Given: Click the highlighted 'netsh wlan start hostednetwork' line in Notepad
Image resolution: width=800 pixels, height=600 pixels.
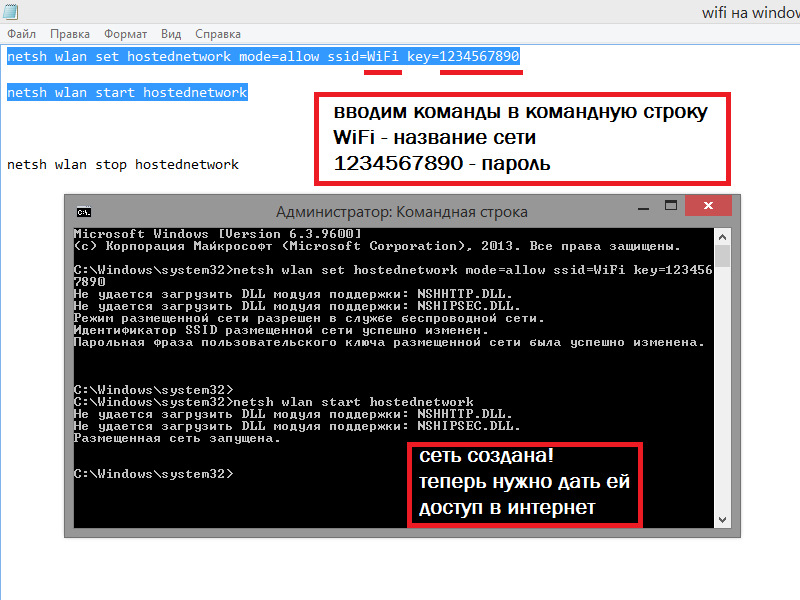Looking at the screenshot, I should point(127,92).
